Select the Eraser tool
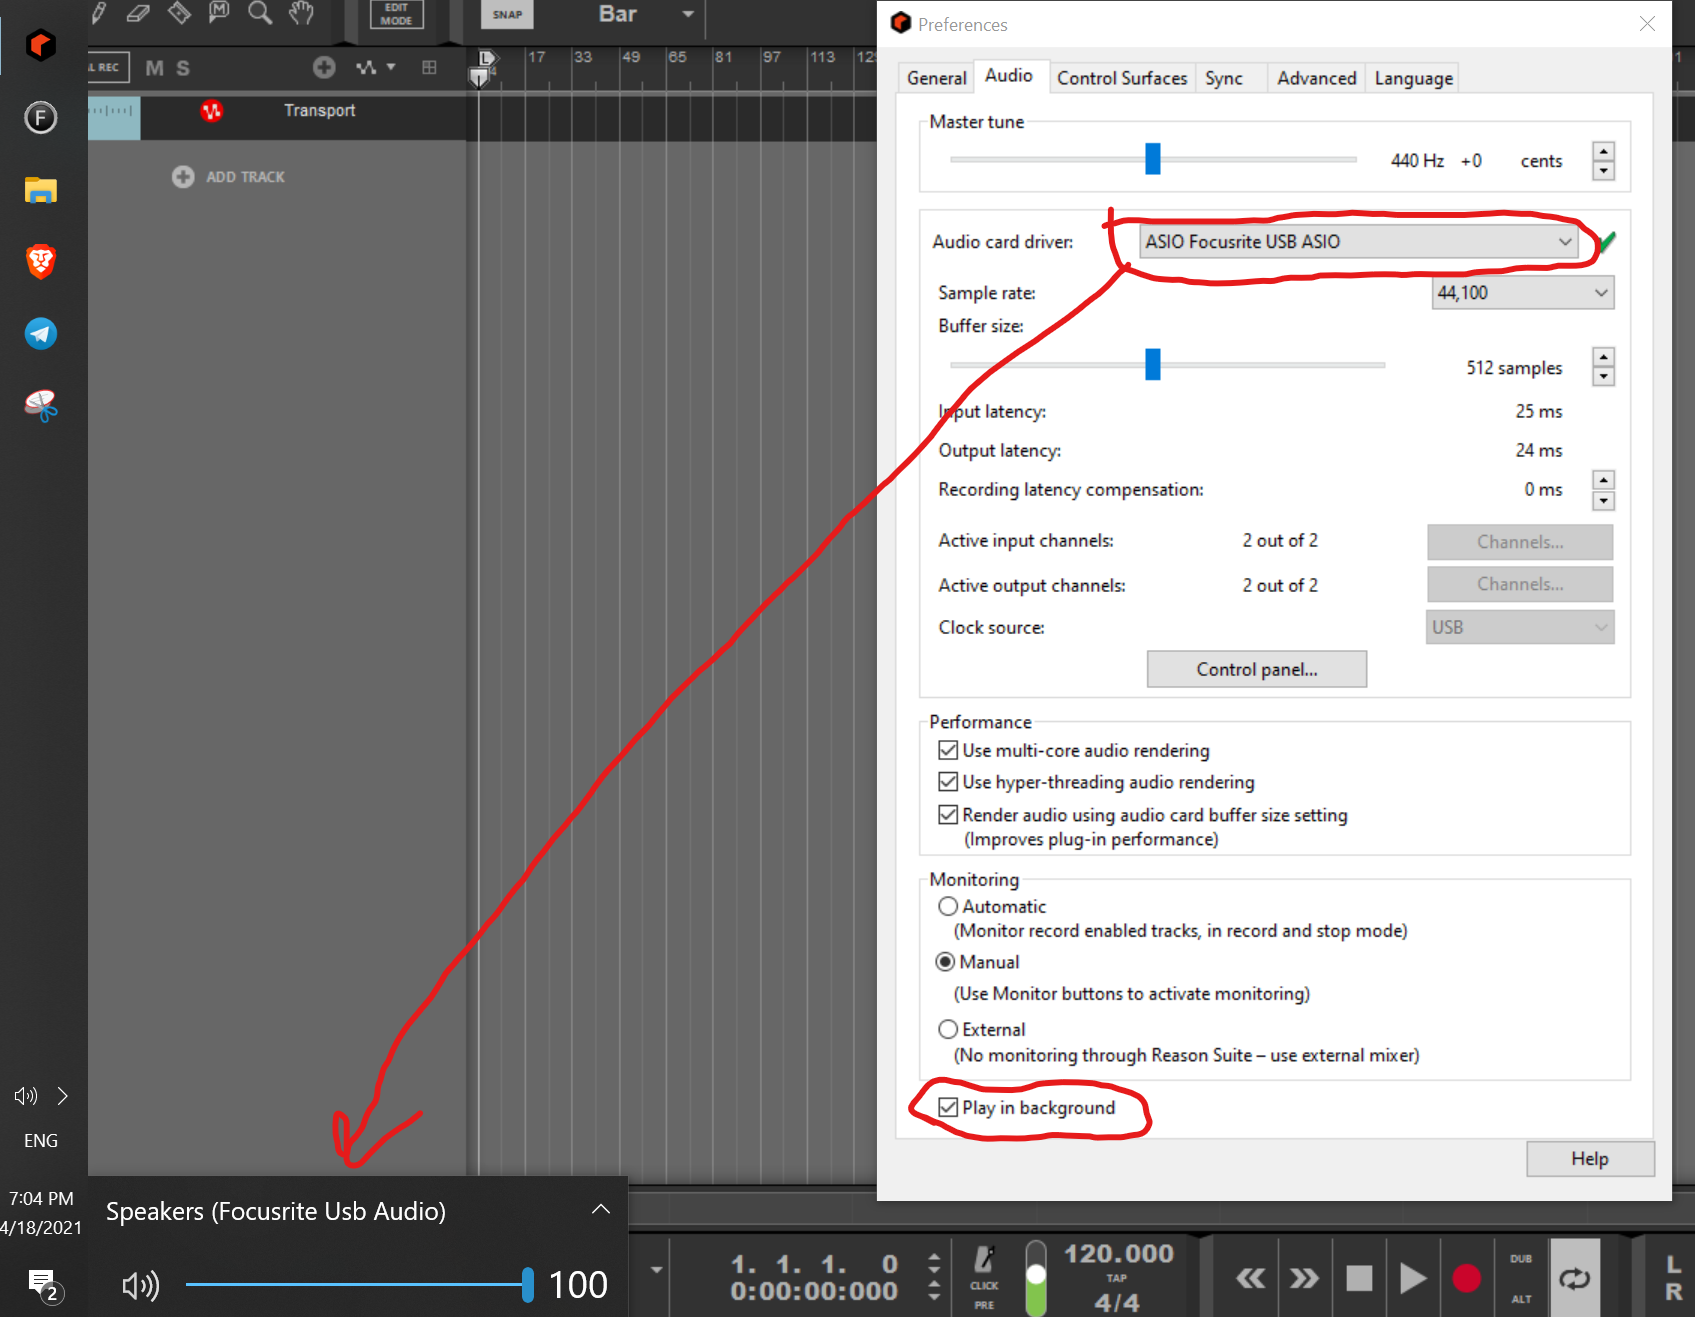The height and width of the screenshot is (1317, 1695). 138,13
